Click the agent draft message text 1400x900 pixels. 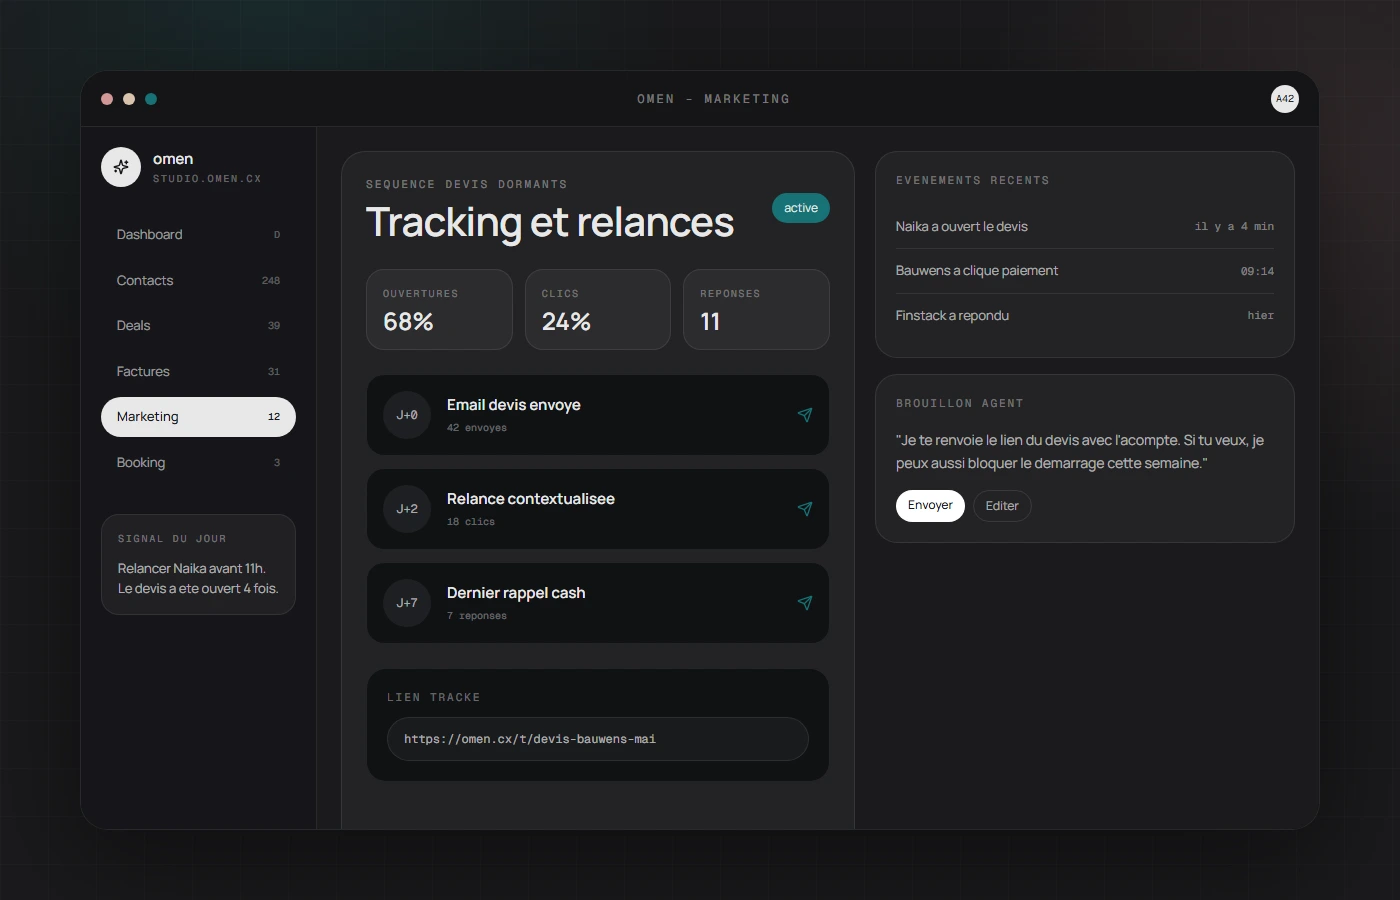coord(1080,452)
